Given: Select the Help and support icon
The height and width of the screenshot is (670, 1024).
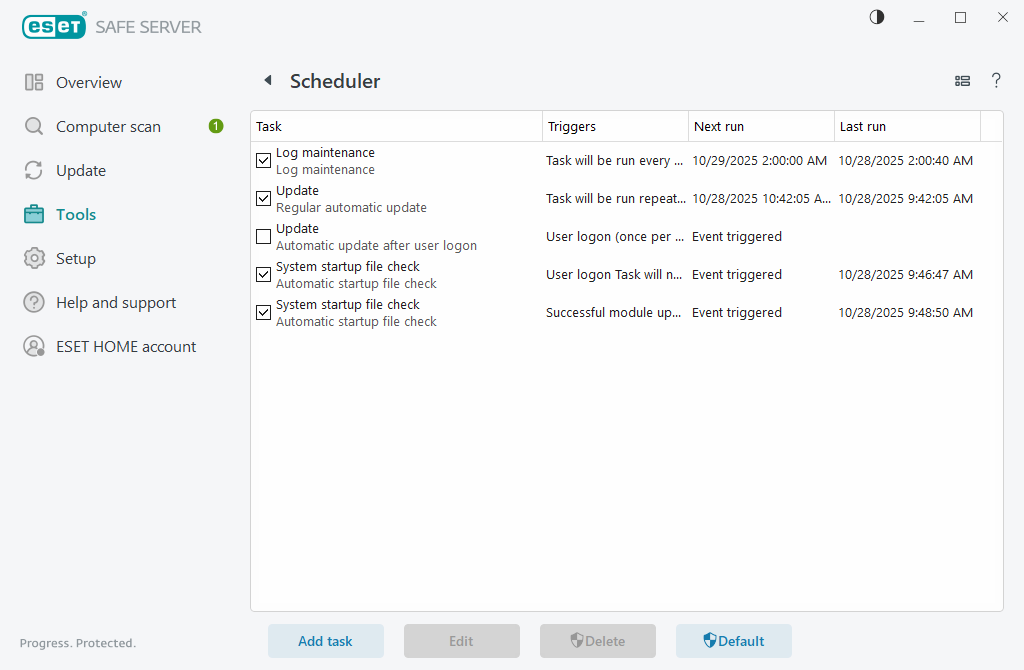Looking at the screenshot, I should point(33,302).
